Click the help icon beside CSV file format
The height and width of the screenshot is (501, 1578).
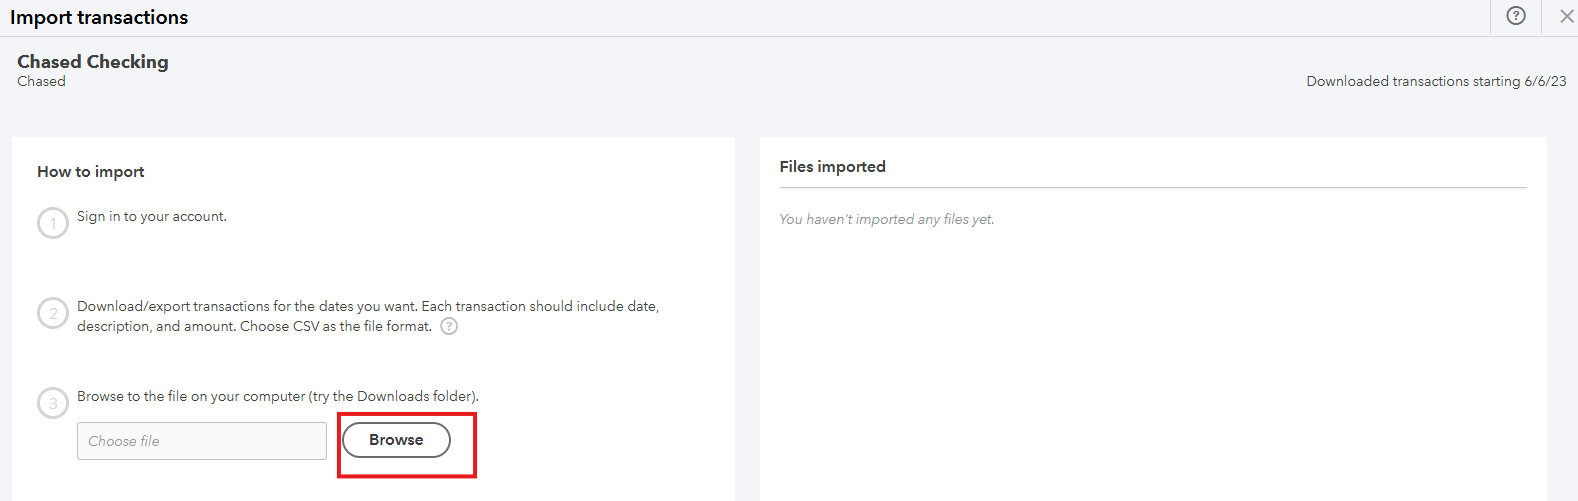click(449, 326)
